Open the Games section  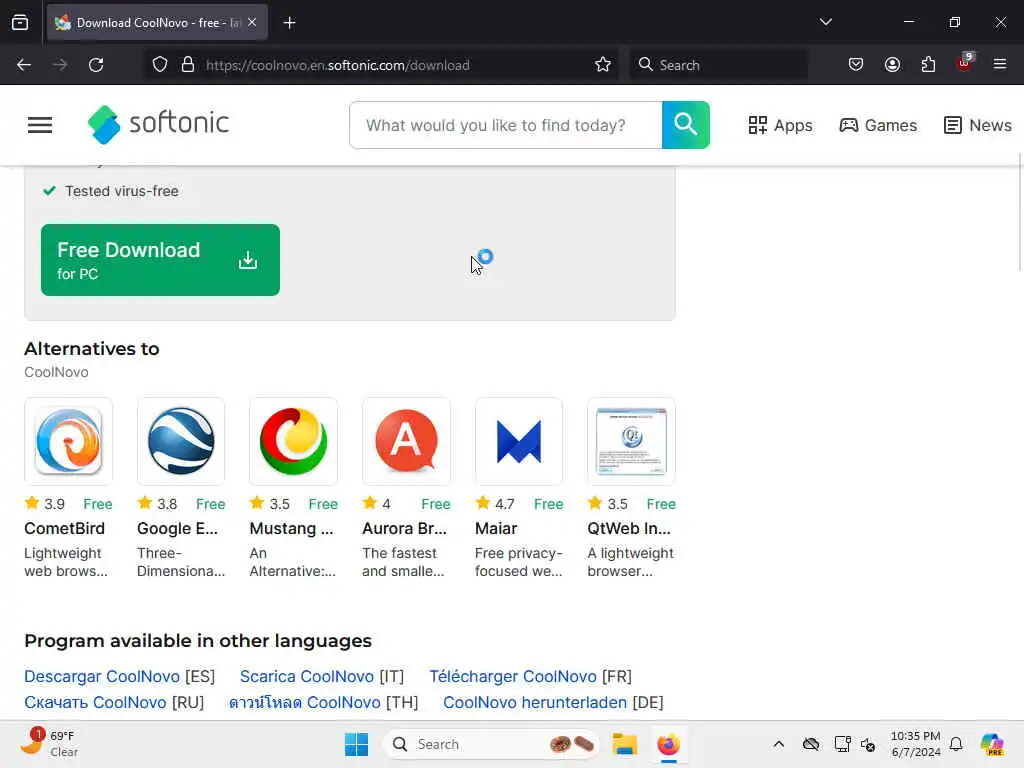pyautogui.click(x=878, y=125)
